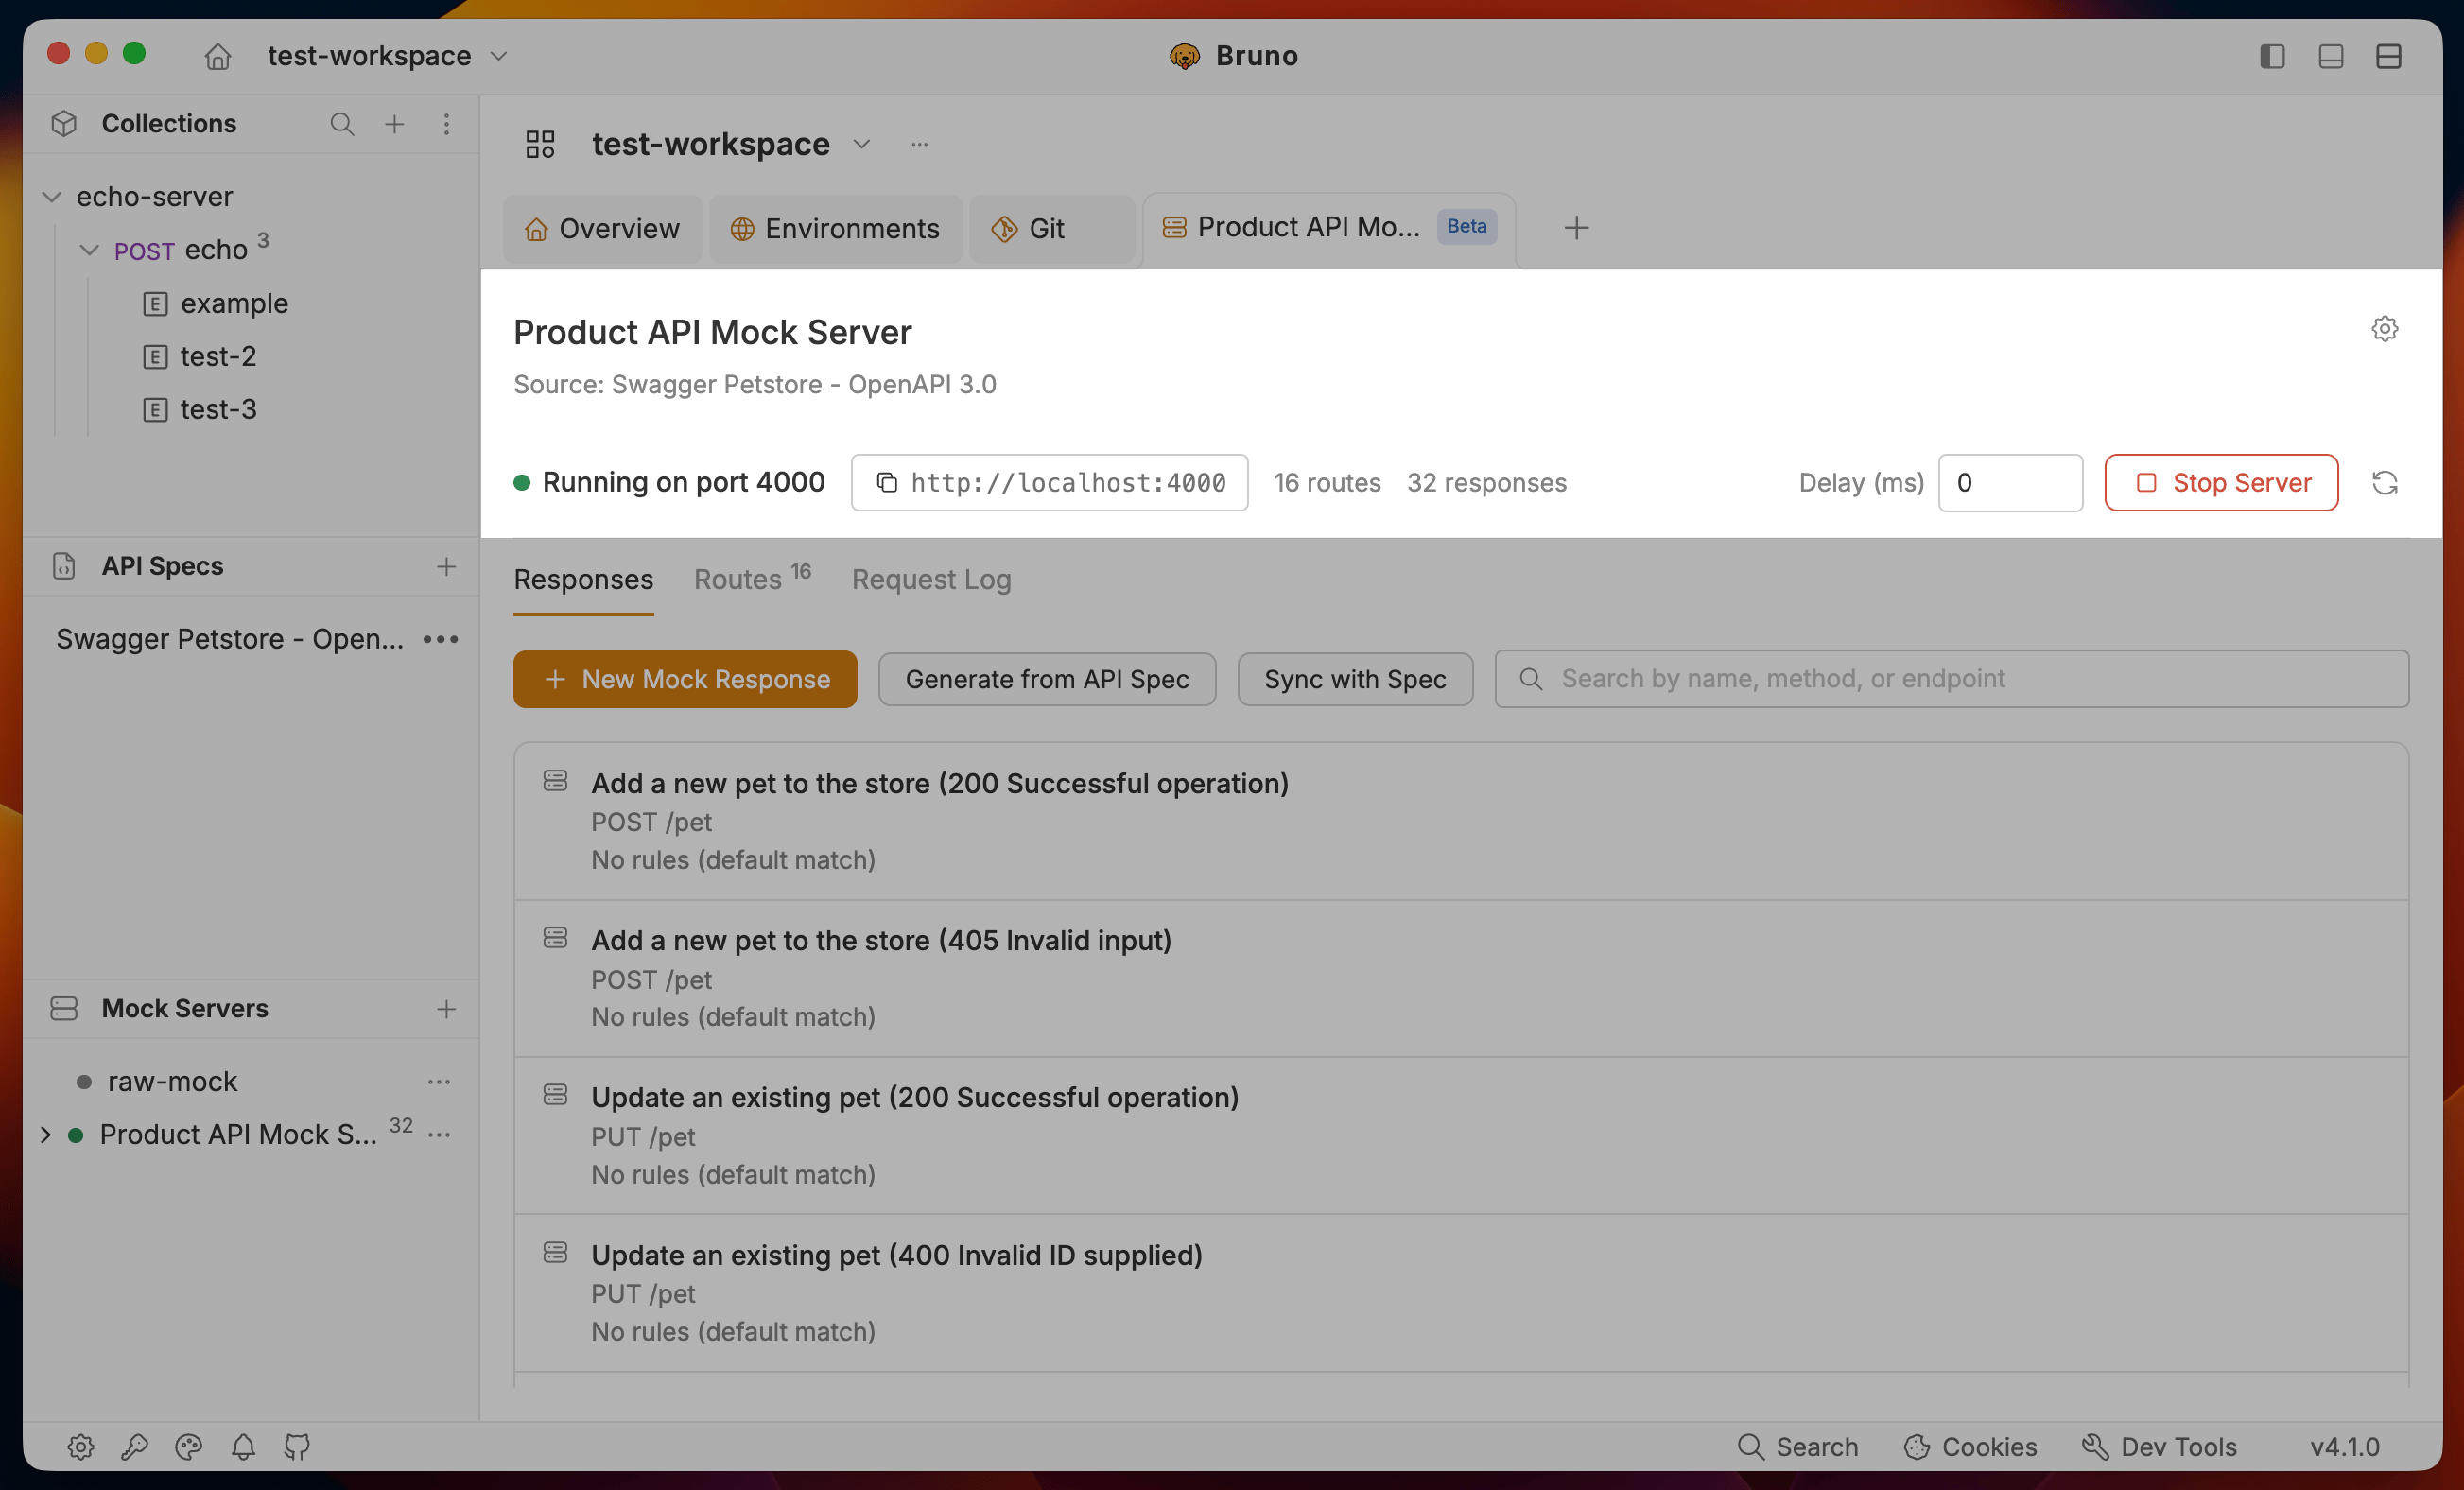Open notifications bell icon
Screen dimensions: 2464x1490
[x=243, y=1447]
